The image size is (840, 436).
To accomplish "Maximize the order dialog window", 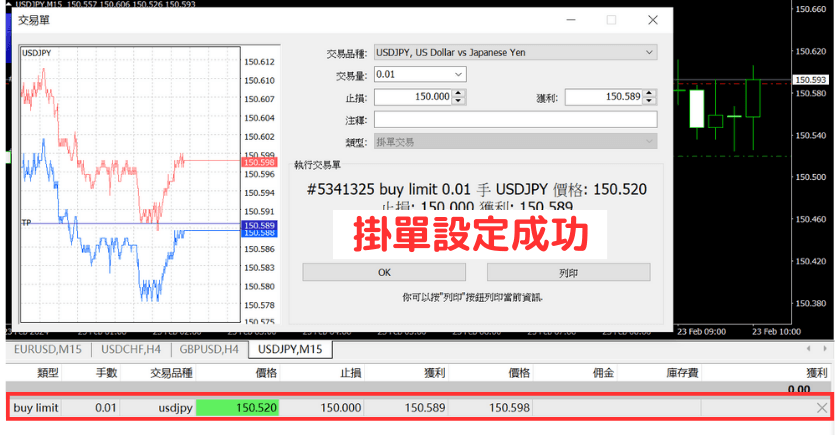I will (611, 19).
